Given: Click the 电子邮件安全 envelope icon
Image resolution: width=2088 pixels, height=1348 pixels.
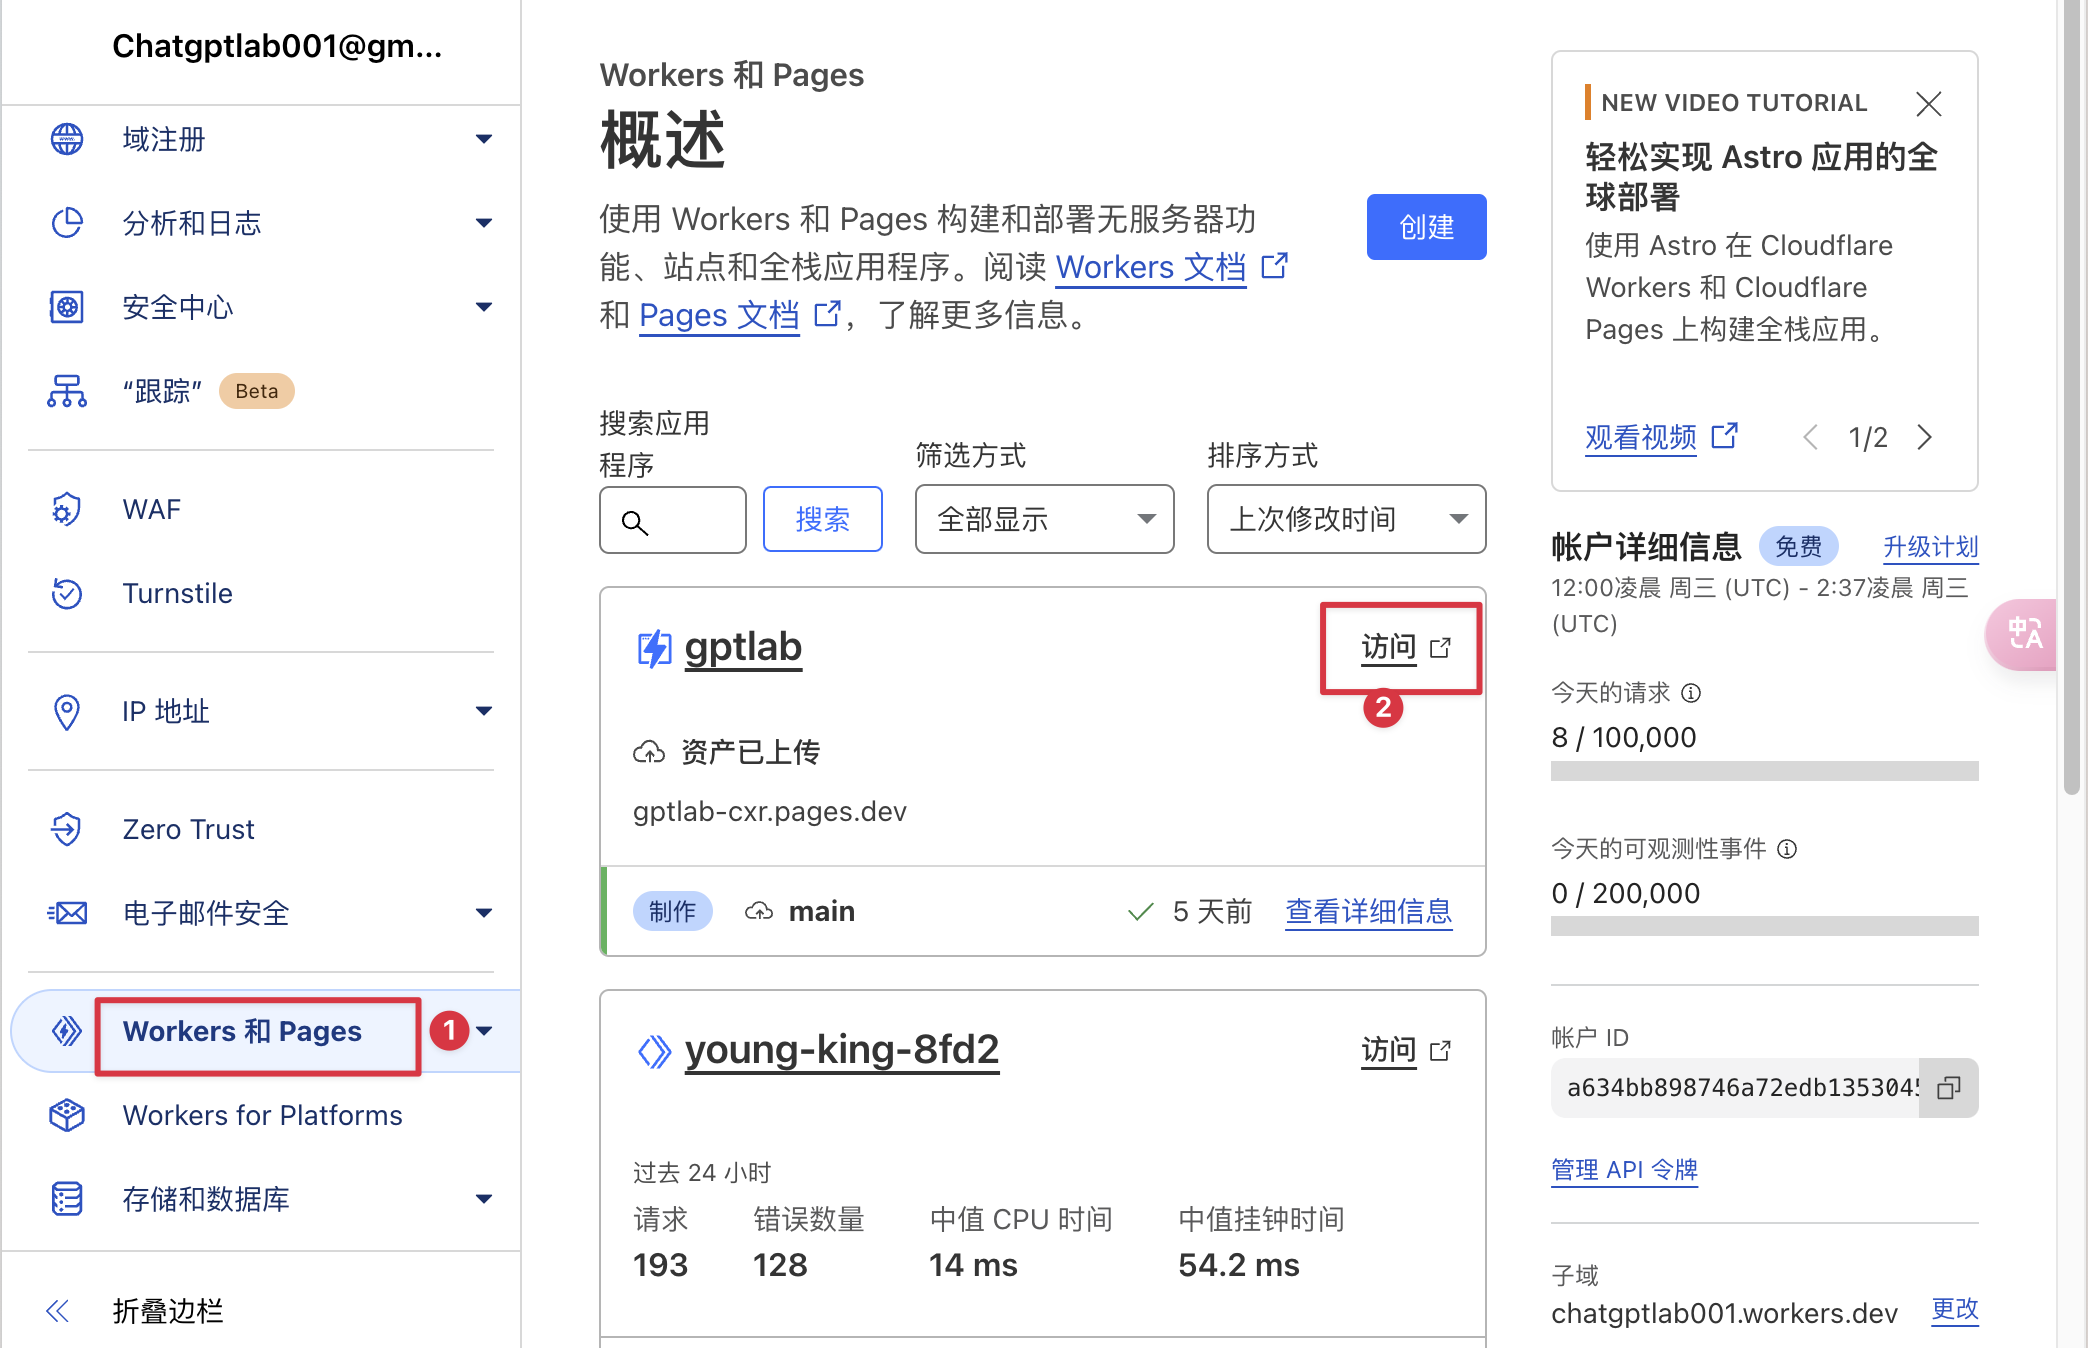Looking at the screenshot, I should [67, 913].
